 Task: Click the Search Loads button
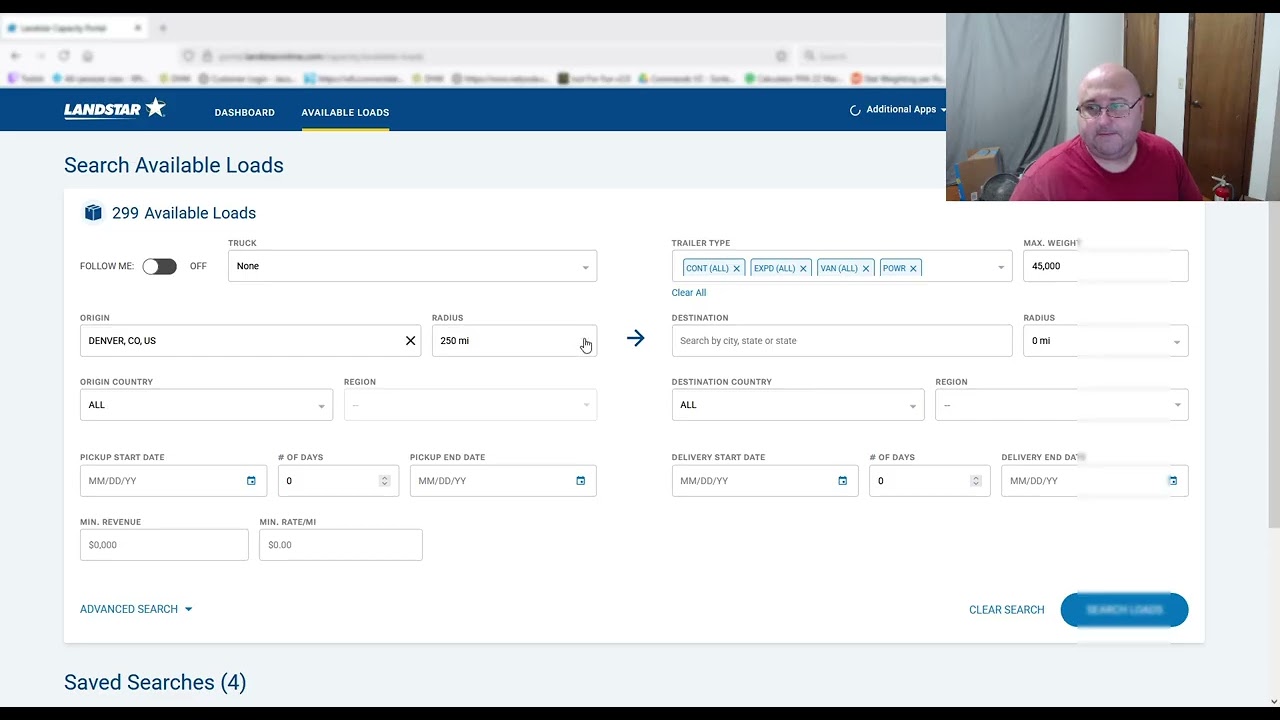pyautogui.click(x=1124, y=610)
